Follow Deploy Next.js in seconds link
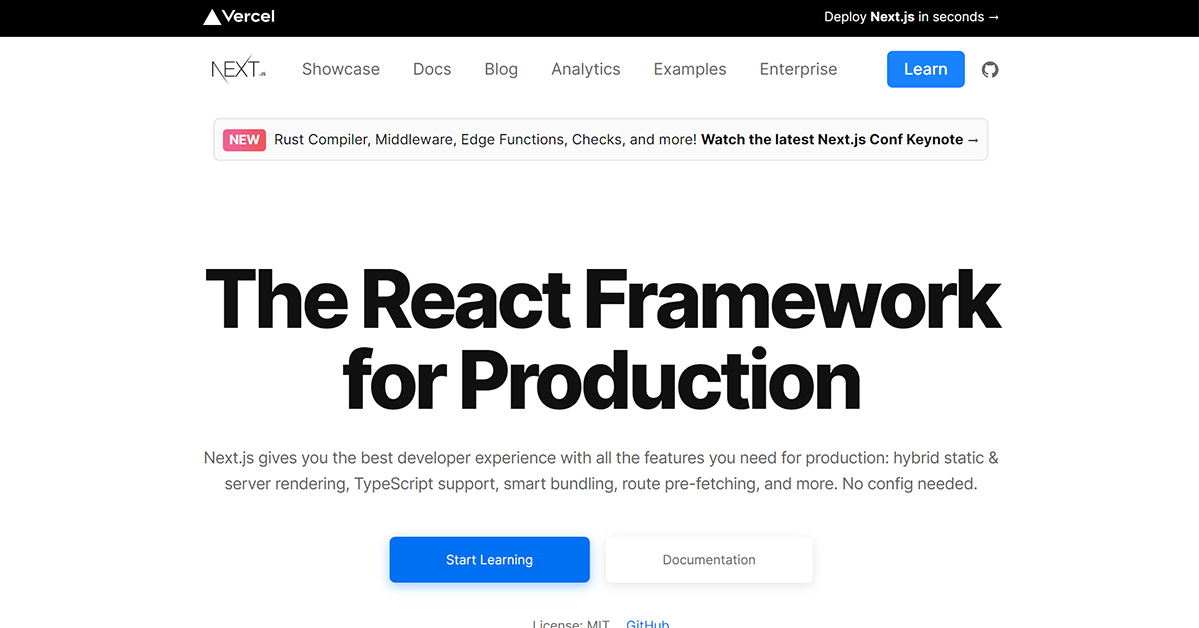This screenshot has width=1199, height=628. (x=911, y=17)
